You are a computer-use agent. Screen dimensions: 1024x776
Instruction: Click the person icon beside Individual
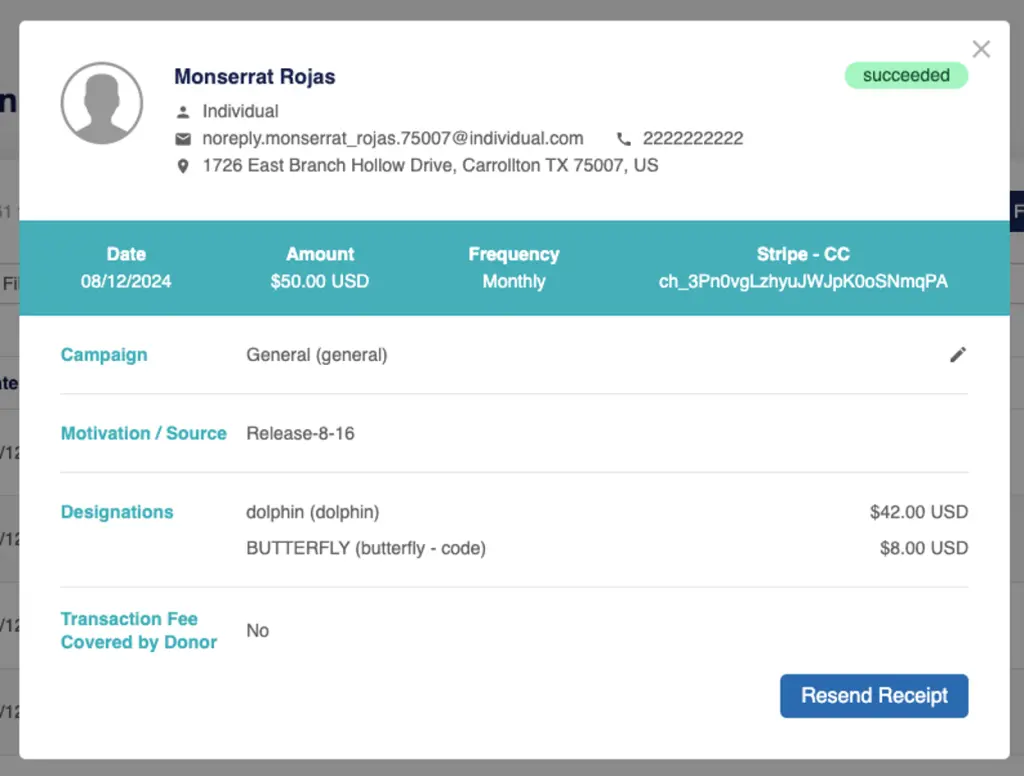click(183, 112)
